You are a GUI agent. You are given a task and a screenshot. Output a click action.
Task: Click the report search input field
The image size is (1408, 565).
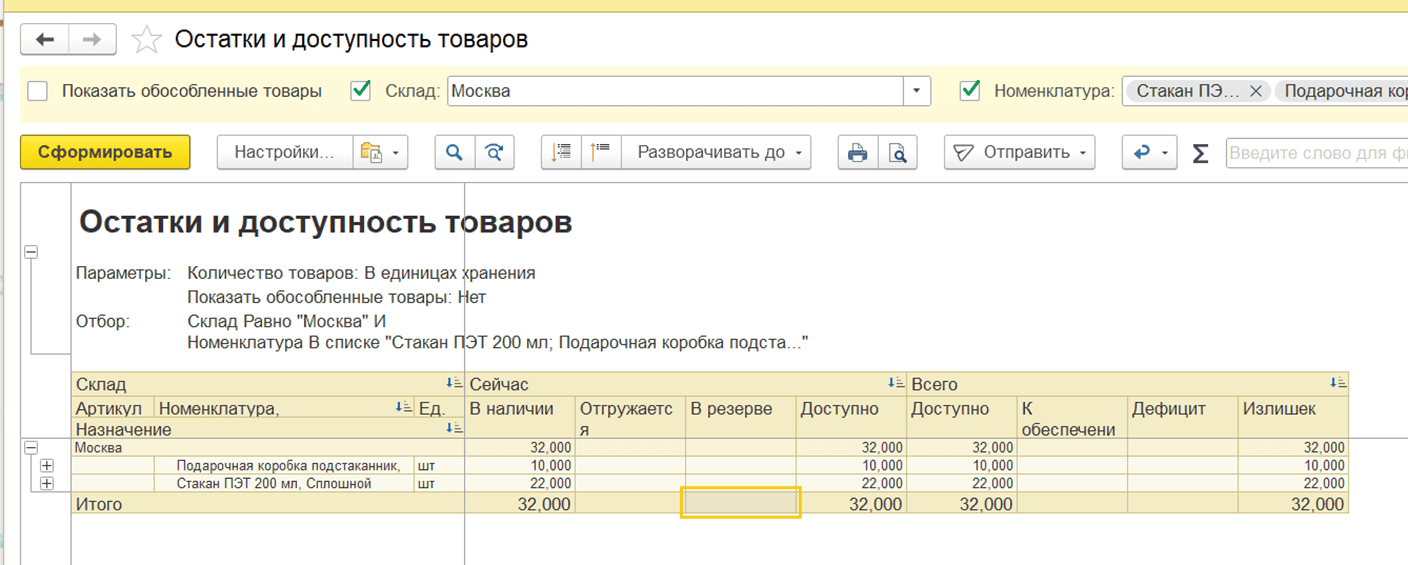tap(1315, 153)
